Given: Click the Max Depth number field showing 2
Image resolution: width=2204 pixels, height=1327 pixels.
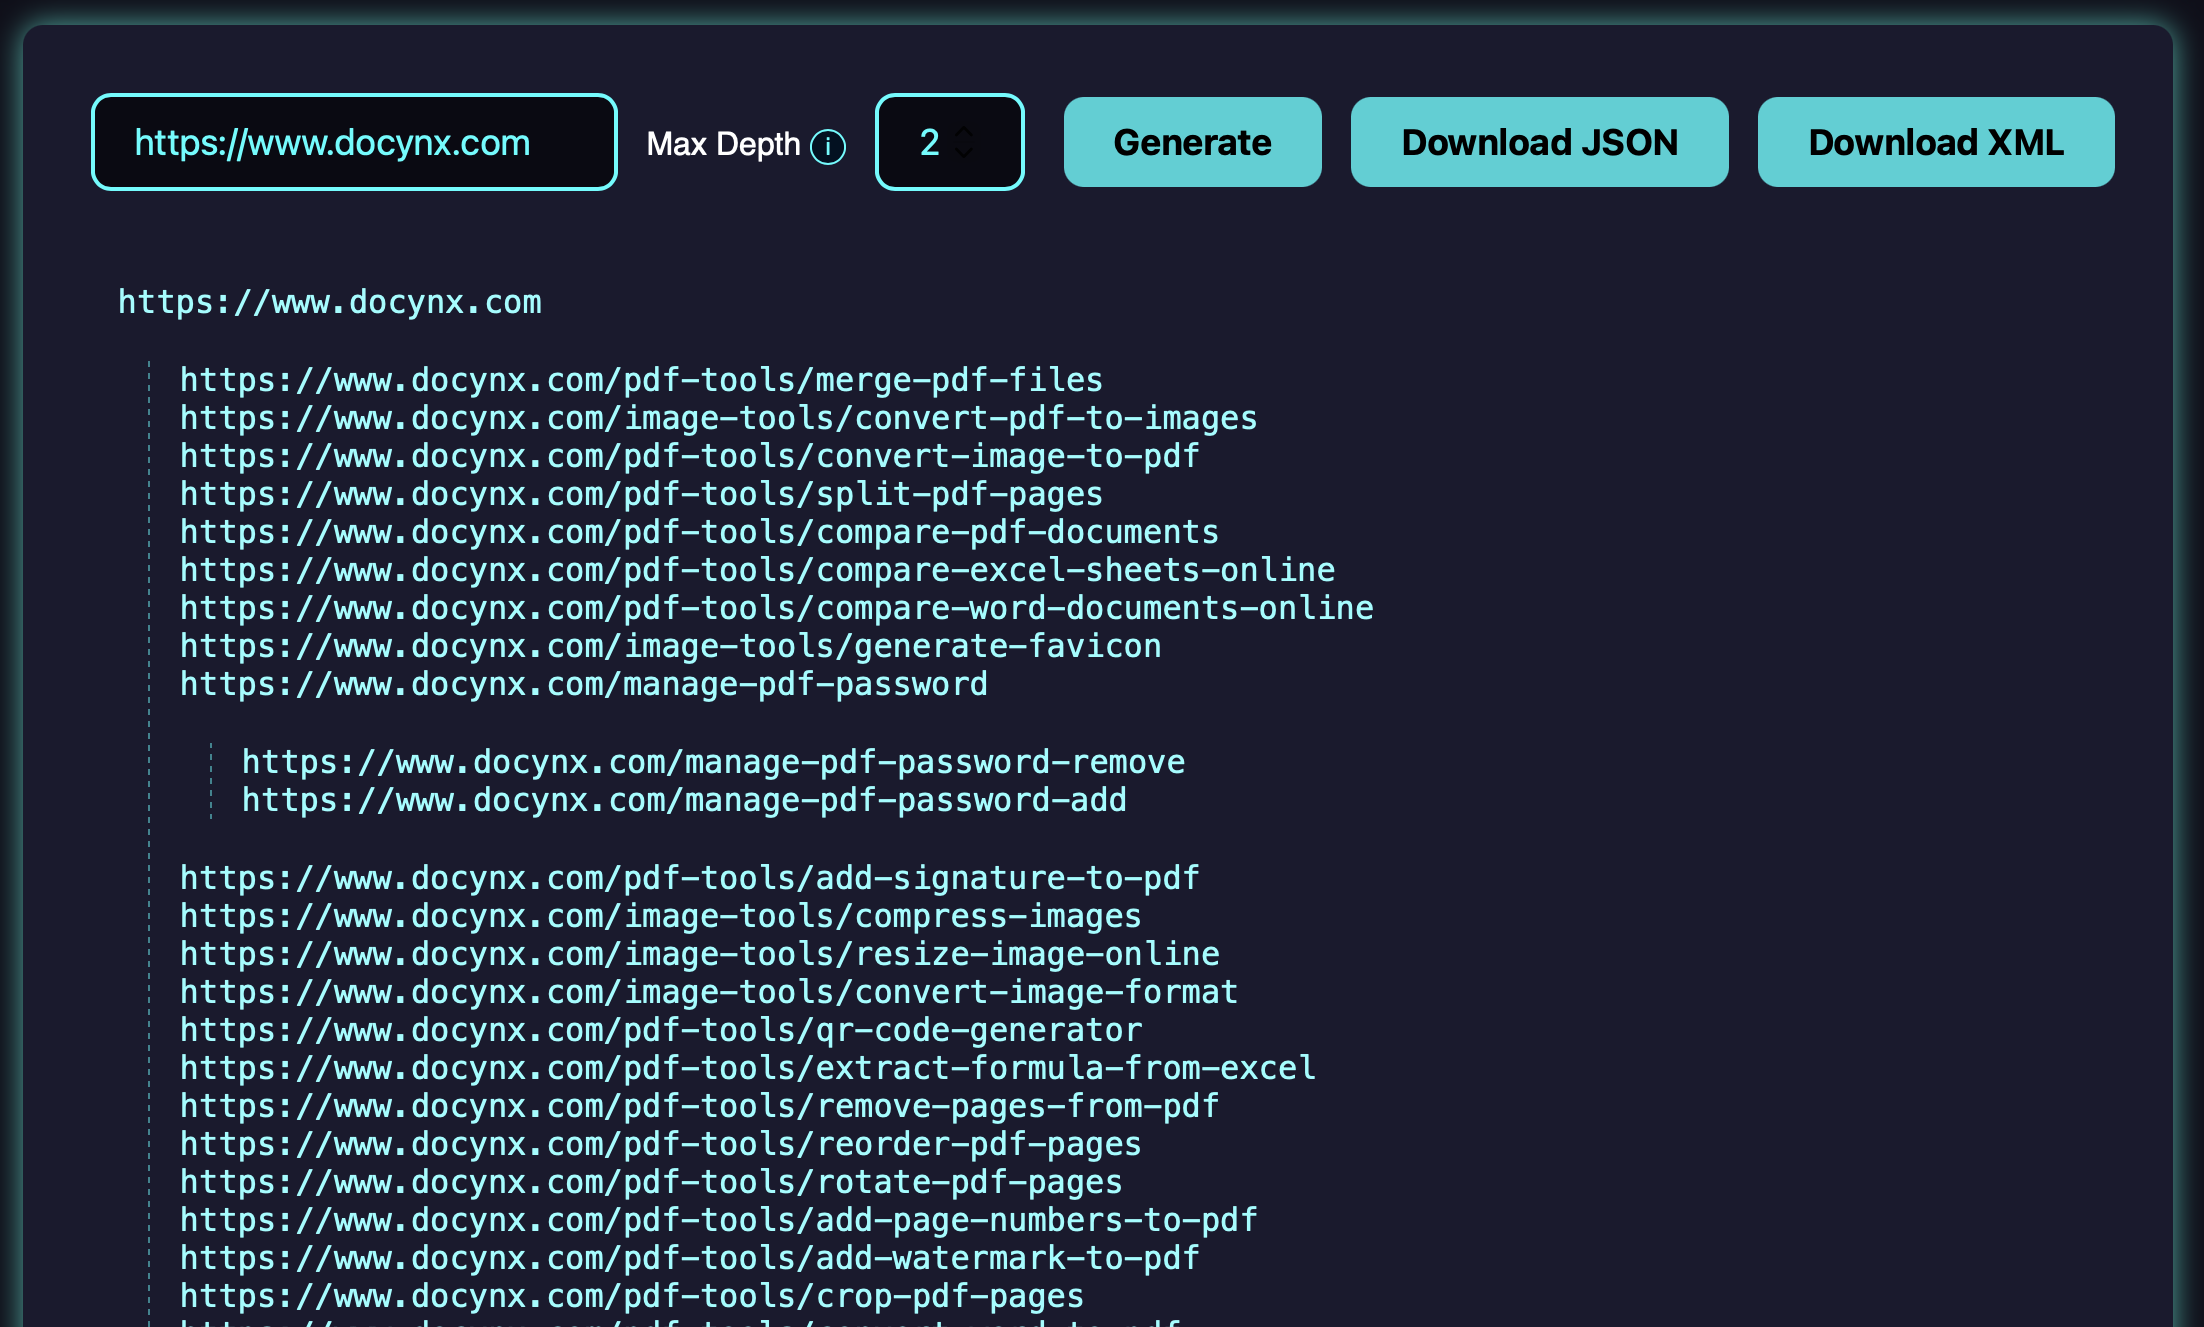Looking at the screenshot, I should point(949,142).
